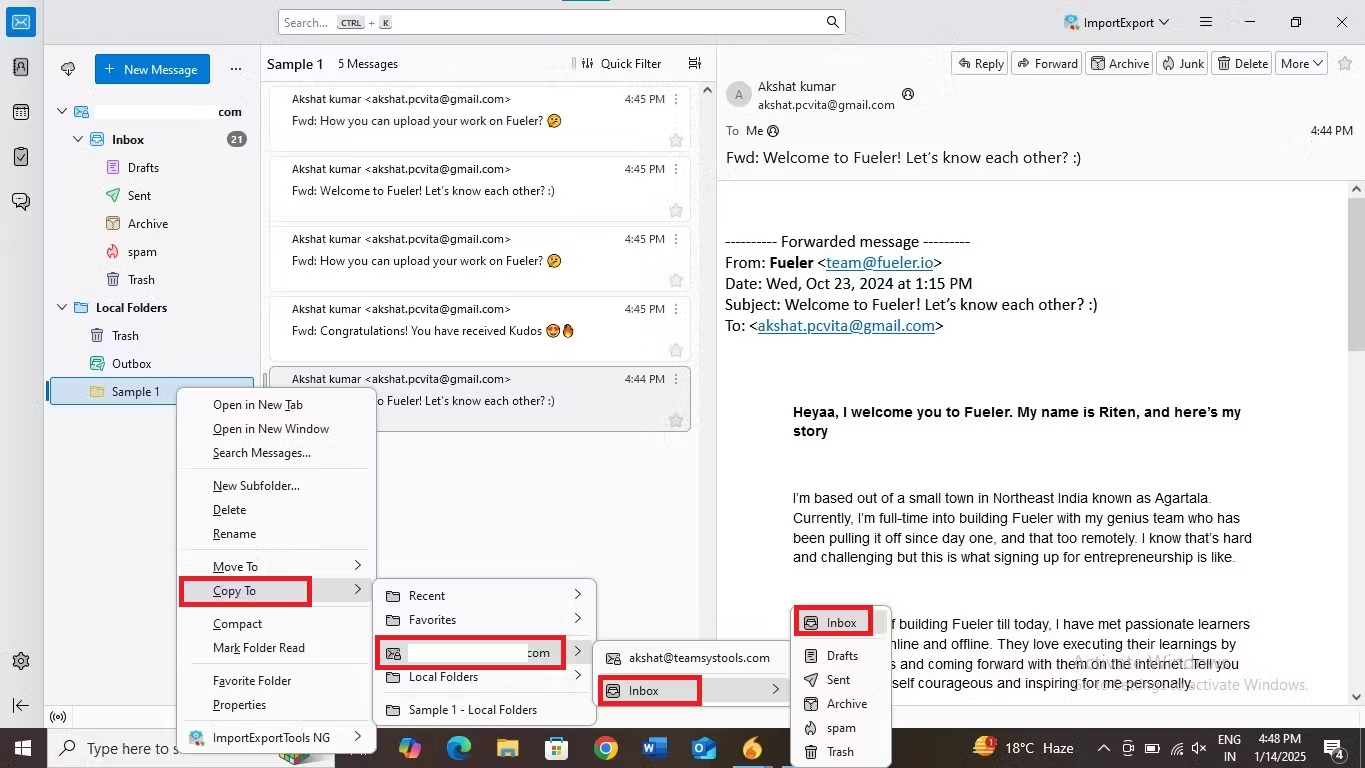The image size is (1365, 768).
Task: Open Outlook from the taskbar
Action: coord(703,748)
